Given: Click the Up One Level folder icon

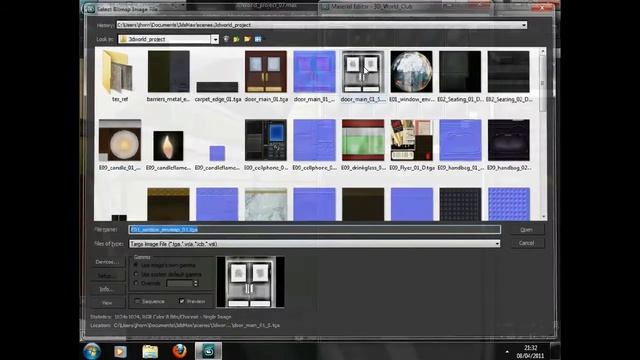Looking at the screenshot, I should click(236, 39).
